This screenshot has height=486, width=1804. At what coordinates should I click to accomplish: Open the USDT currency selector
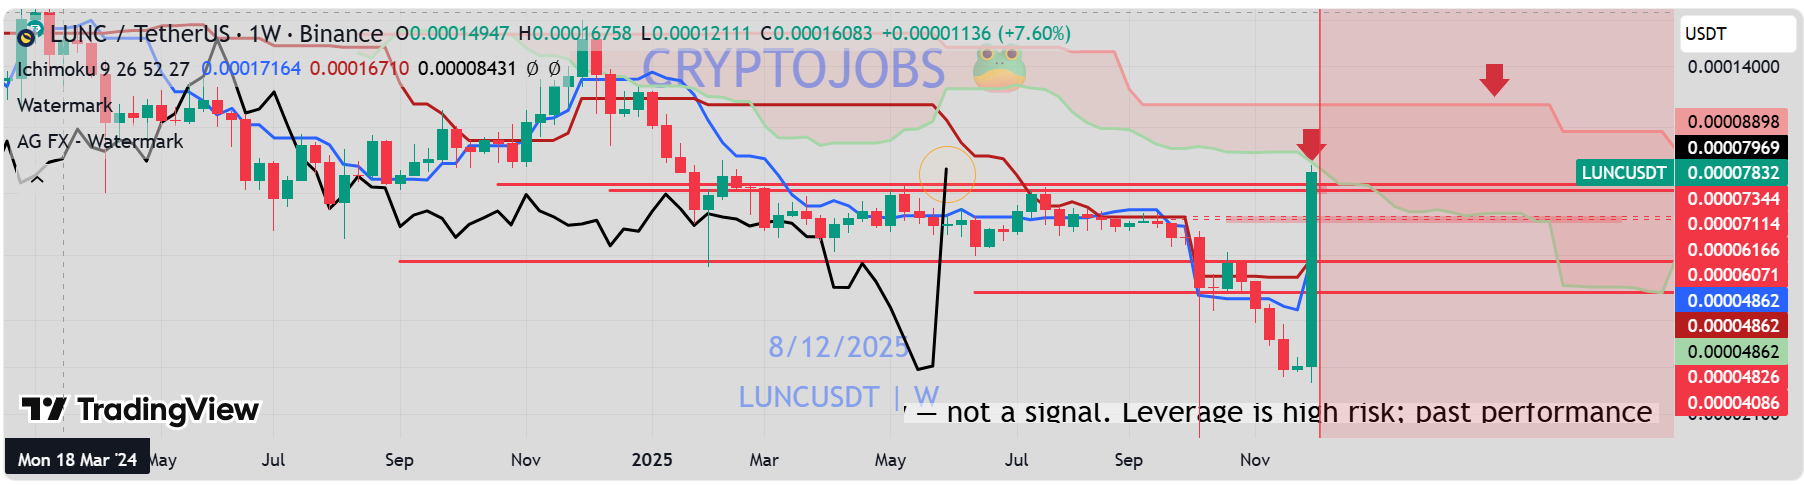tap(1738, 34)
